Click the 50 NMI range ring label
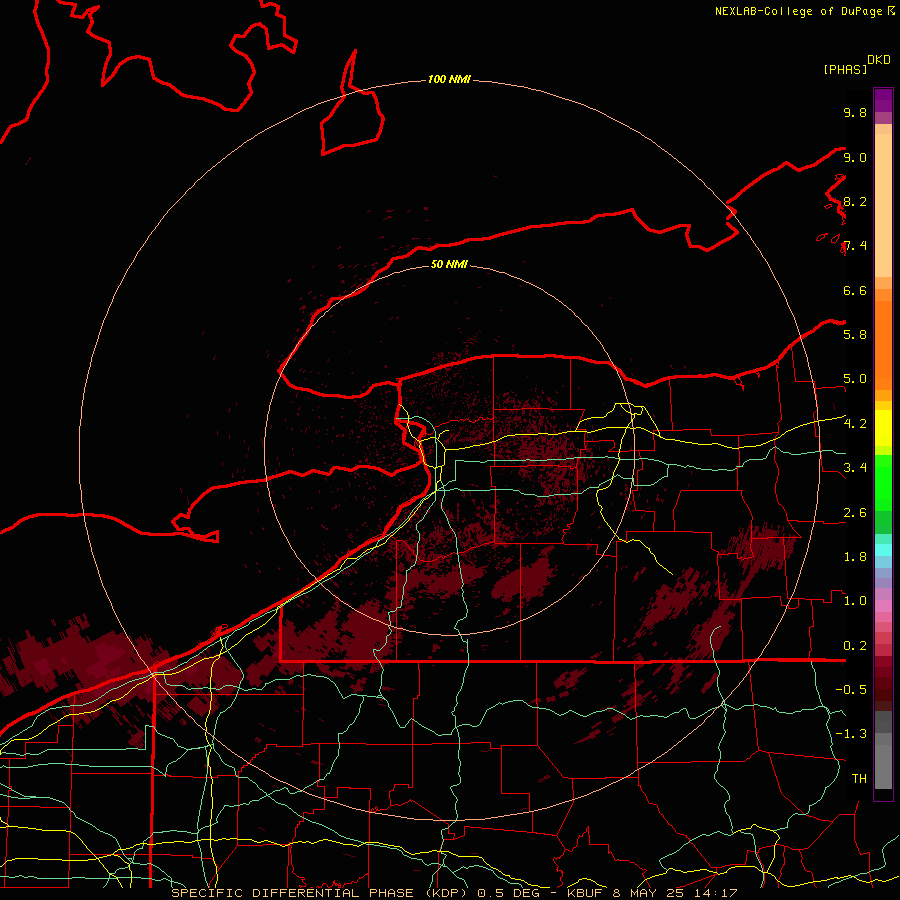The width and height of the screenshot is (900, 900). [449, 264]
